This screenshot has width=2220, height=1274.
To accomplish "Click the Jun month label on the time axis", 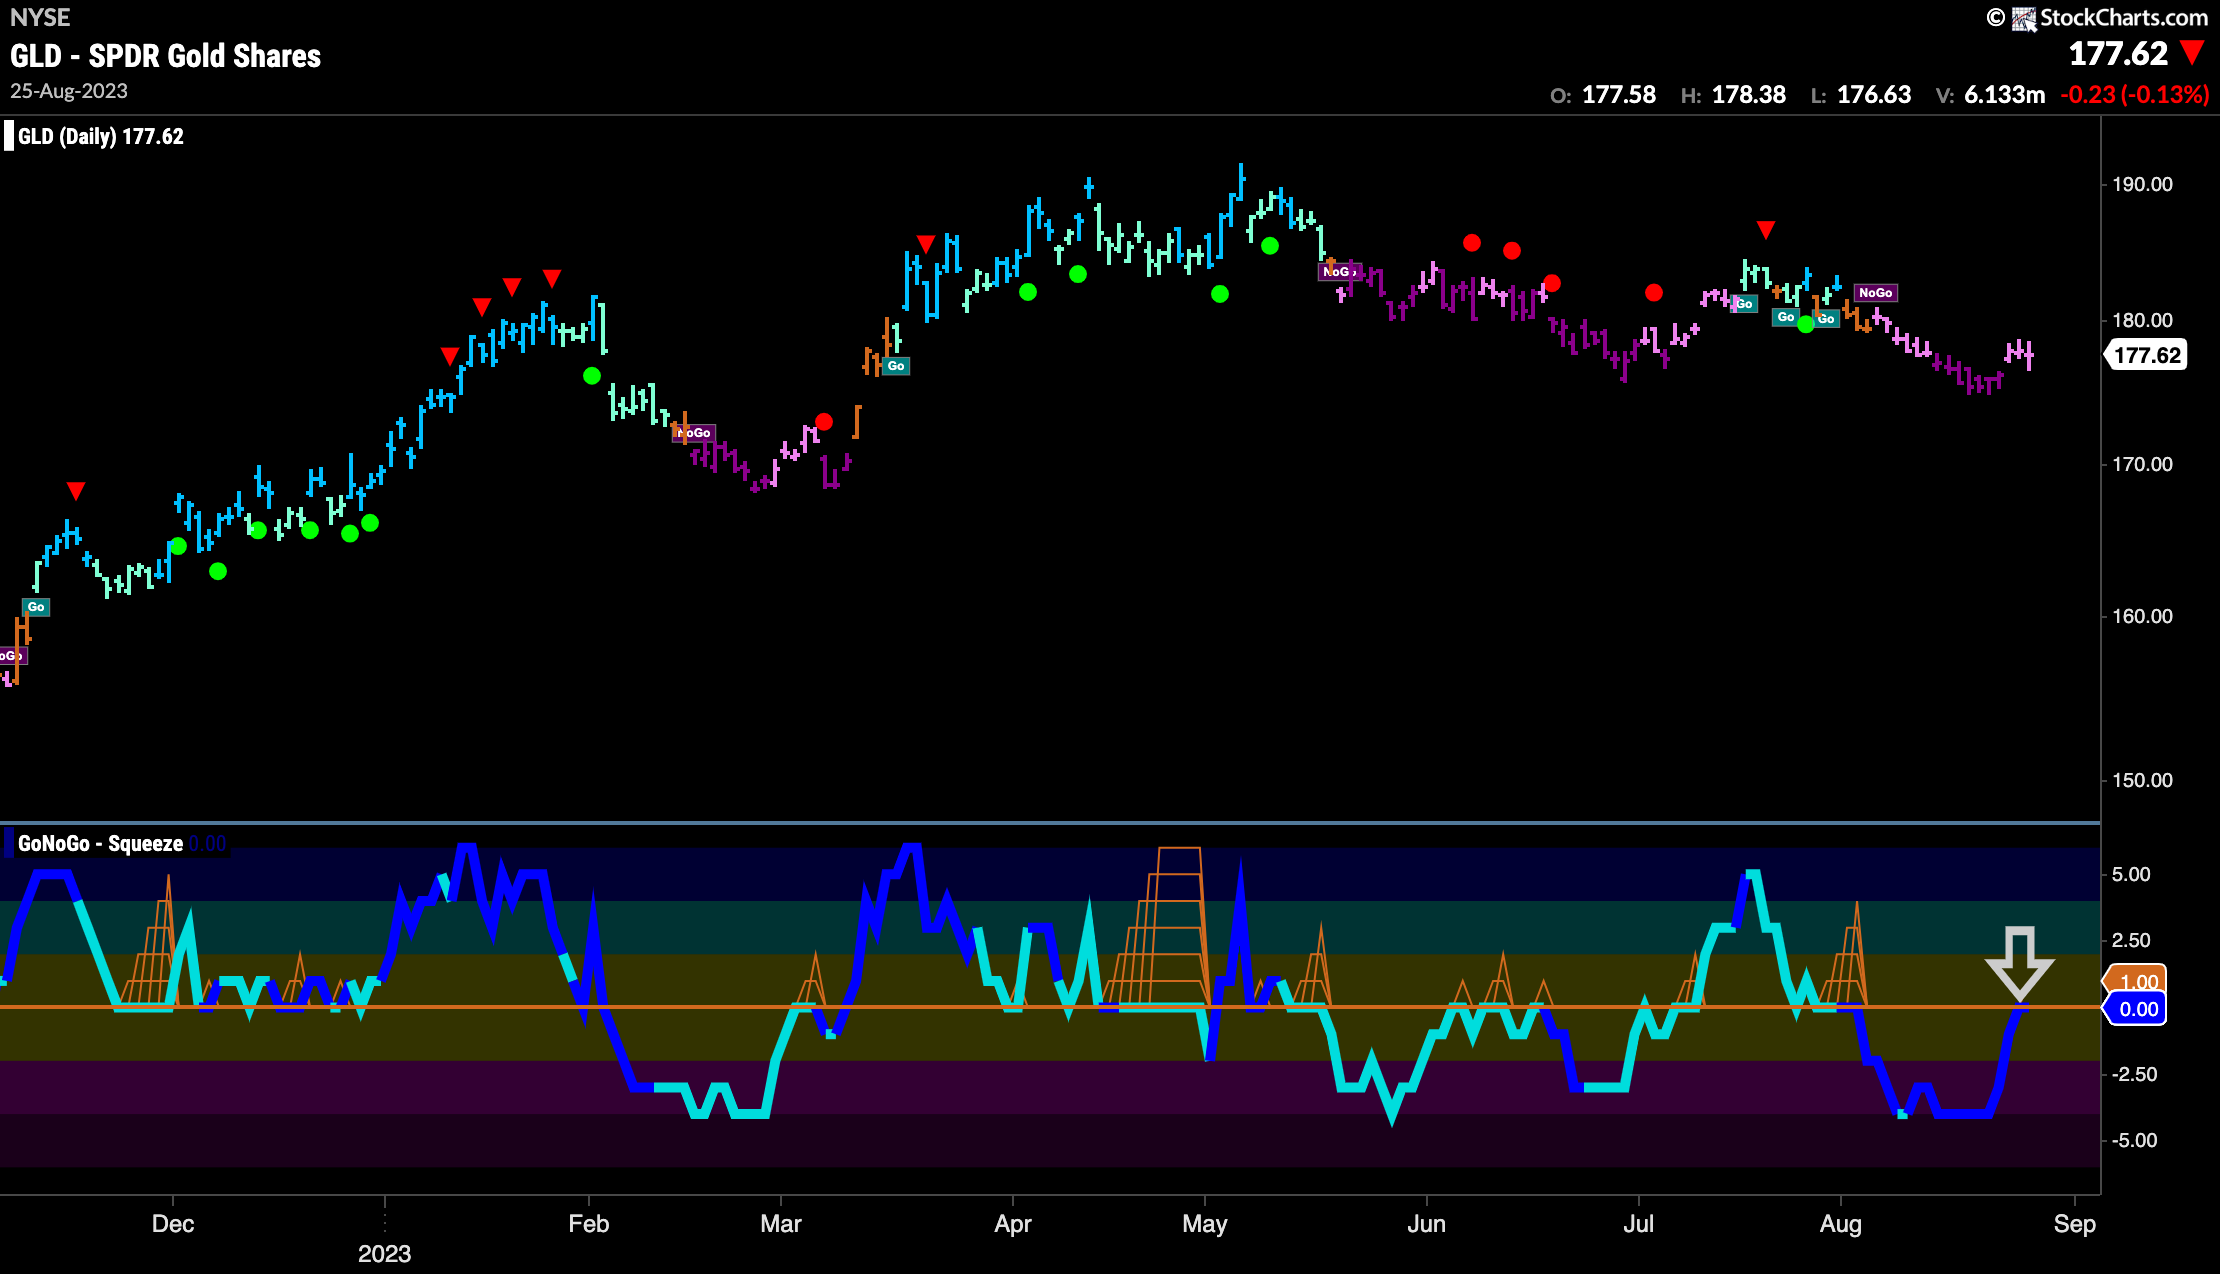I will (x=1427, y=1224).
